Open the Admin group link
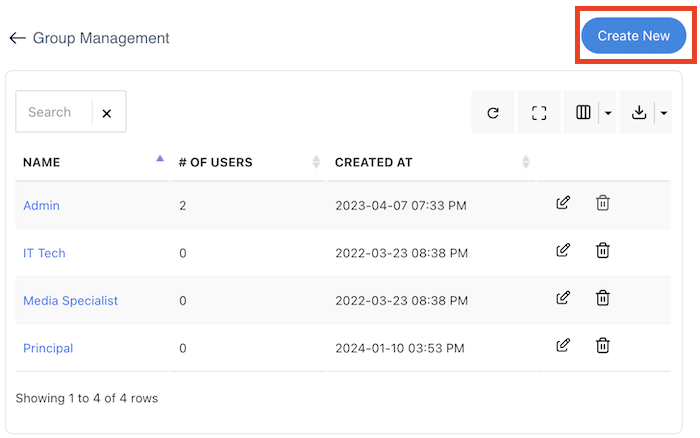This screenshot has width=700, height=438. [x=41, y=205]
